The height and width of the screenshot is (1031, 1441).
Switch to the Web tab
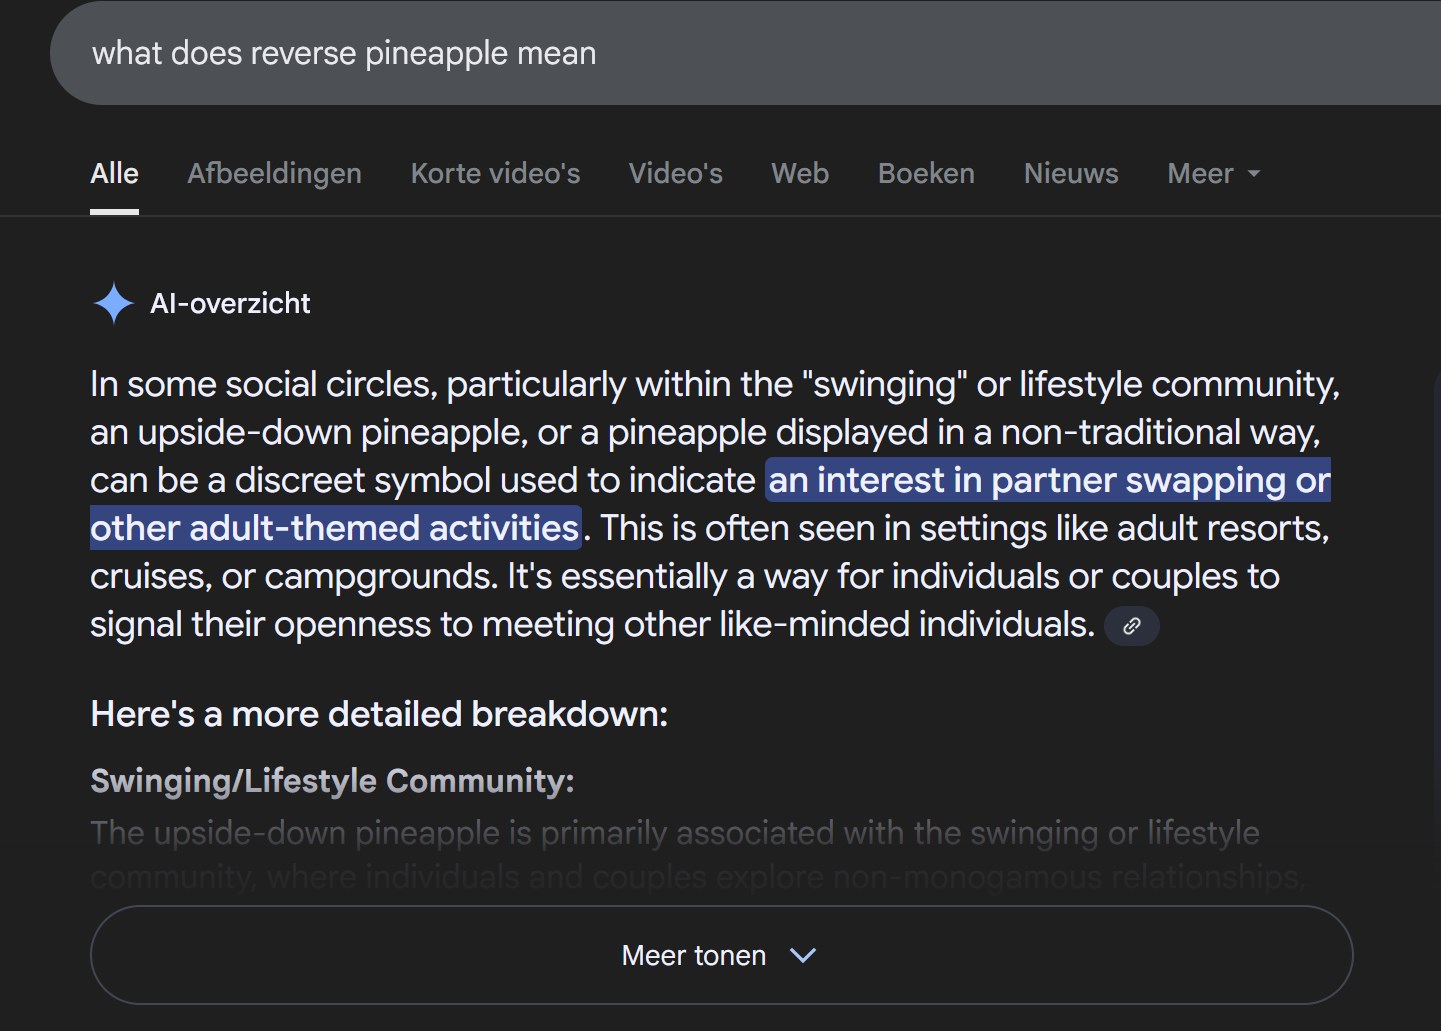coord(800,173)
